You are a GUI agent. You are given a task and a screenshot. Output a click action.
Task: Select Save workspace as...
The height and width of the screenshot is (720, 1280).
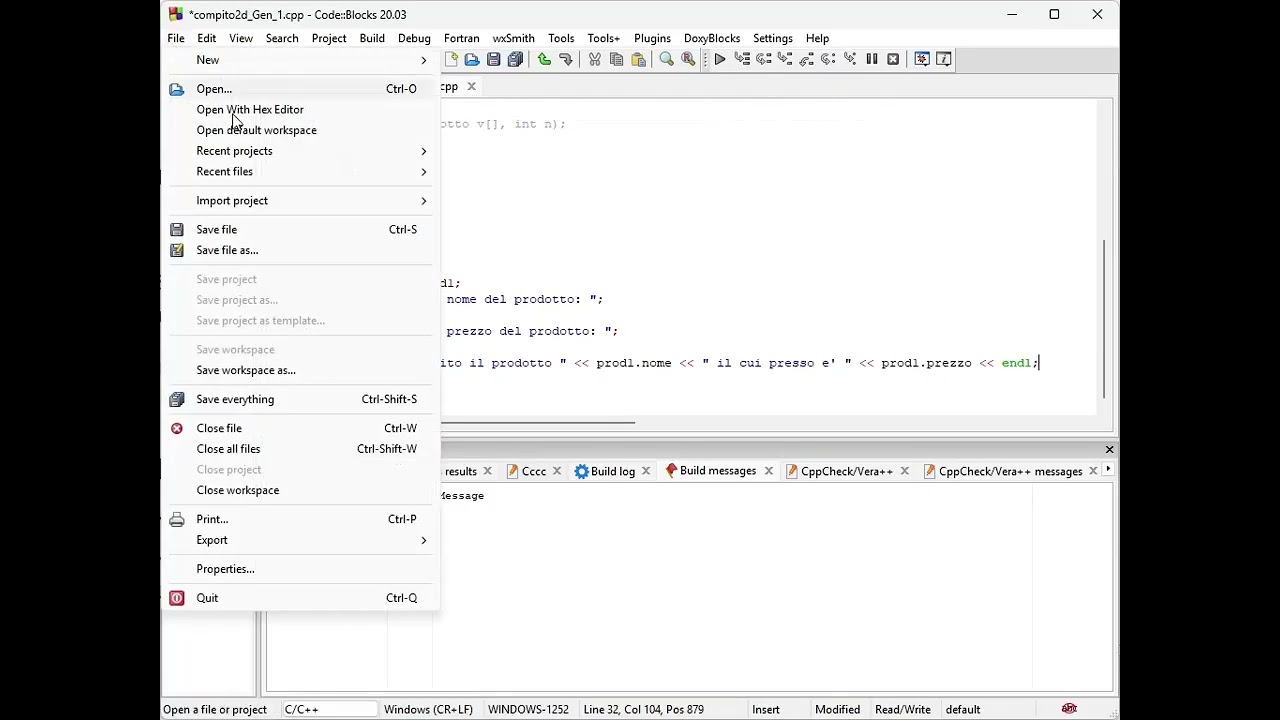(301, 370)
